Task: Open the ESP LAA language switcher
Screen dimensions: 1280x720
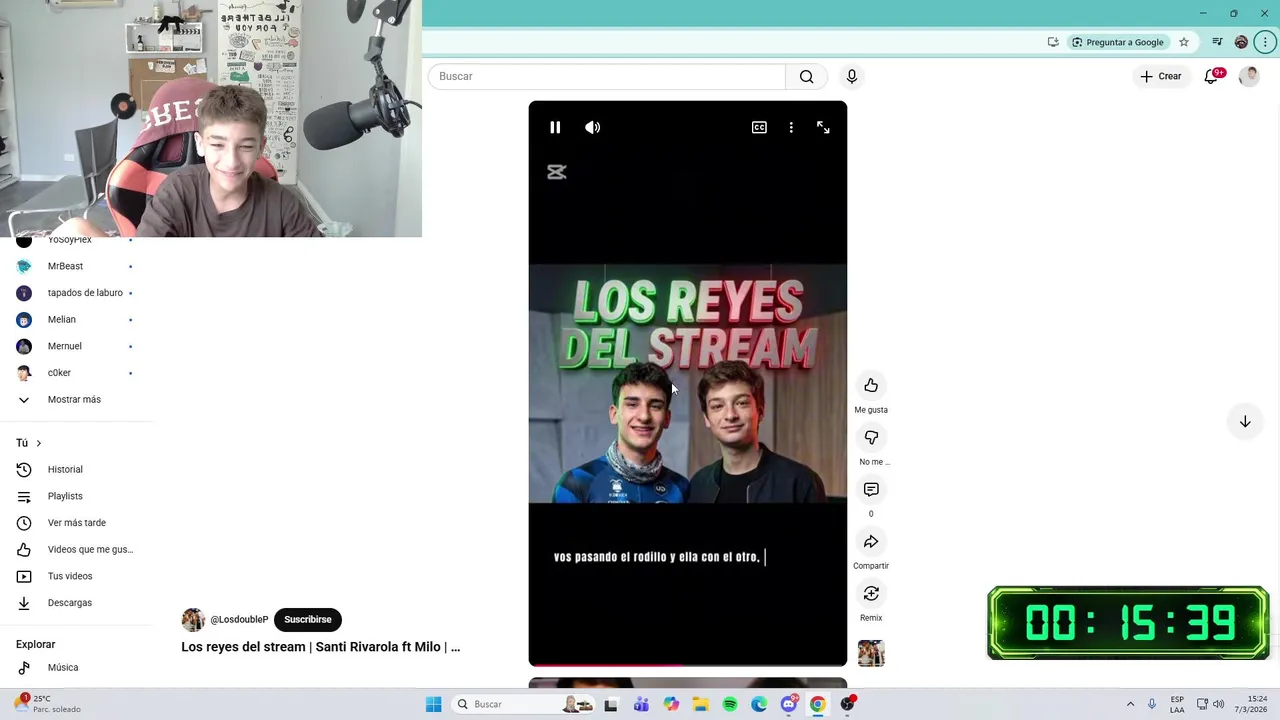Action: [1177, 704]
